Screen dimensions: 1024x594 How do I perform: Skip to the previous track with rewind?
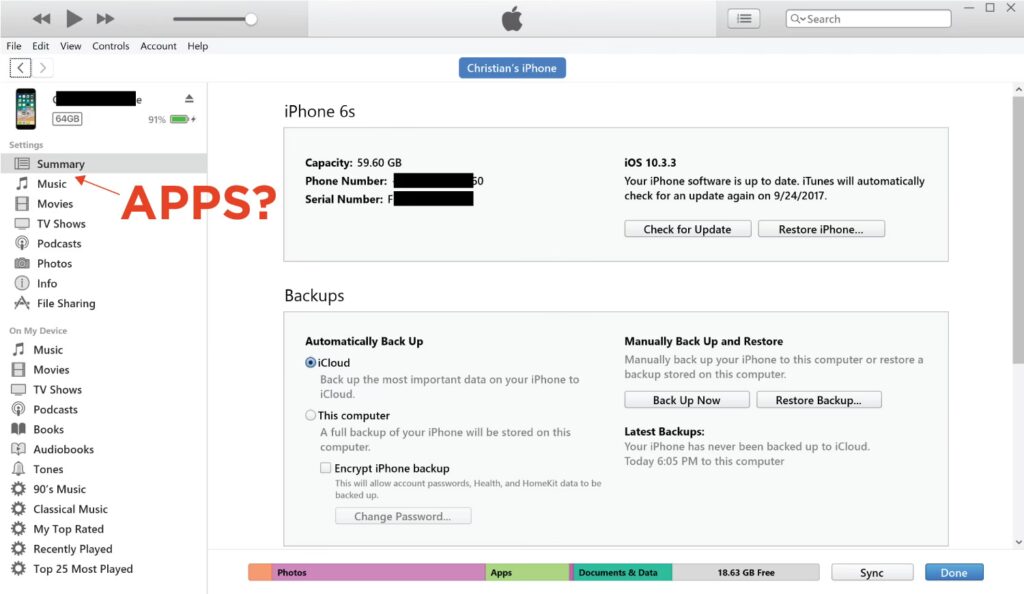pos(41,19)
